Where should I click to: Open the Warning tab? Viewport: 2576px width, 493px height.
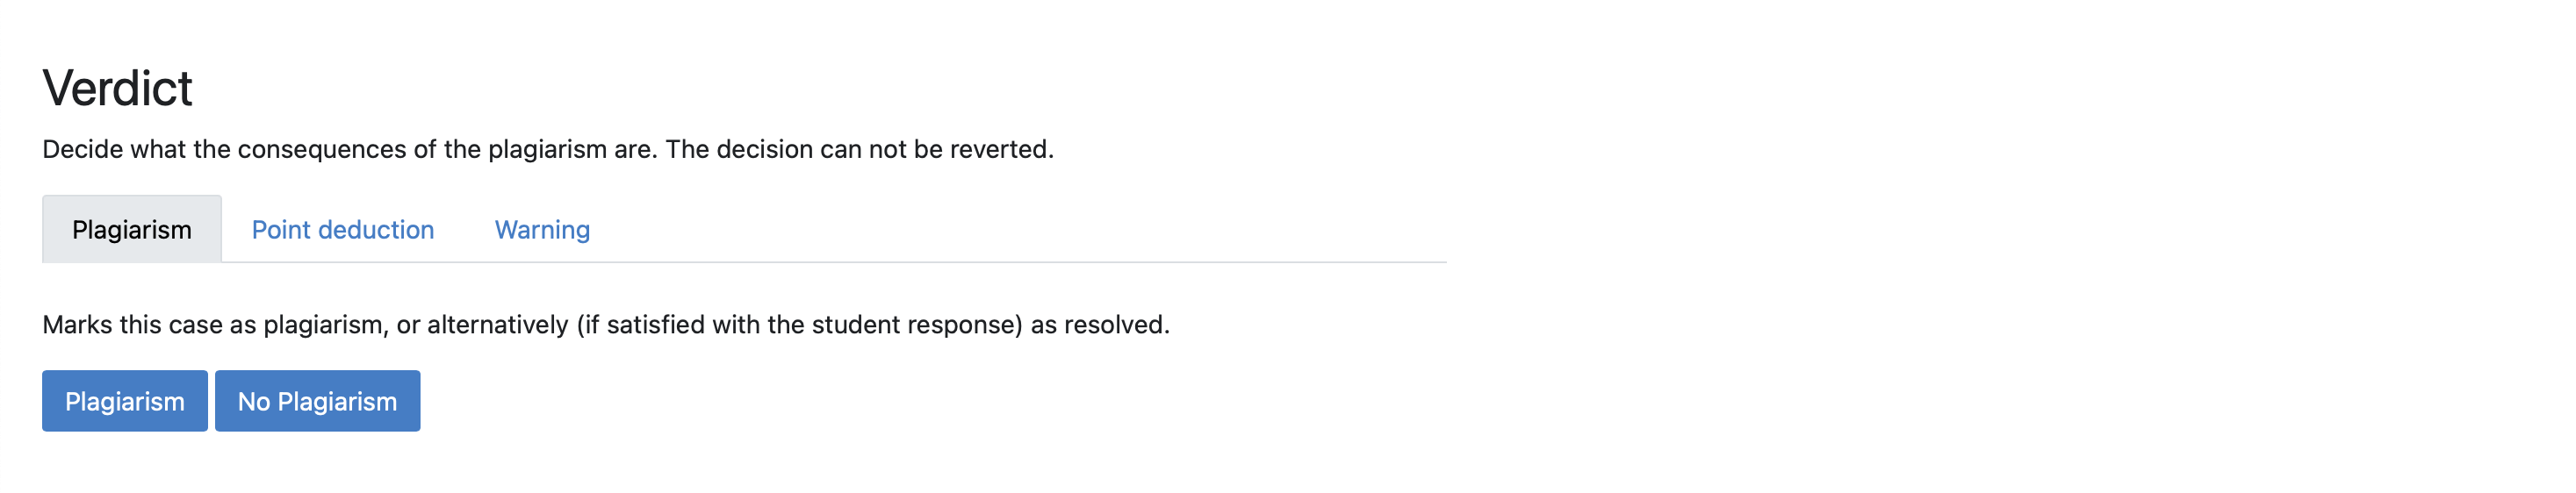point(542,230)
